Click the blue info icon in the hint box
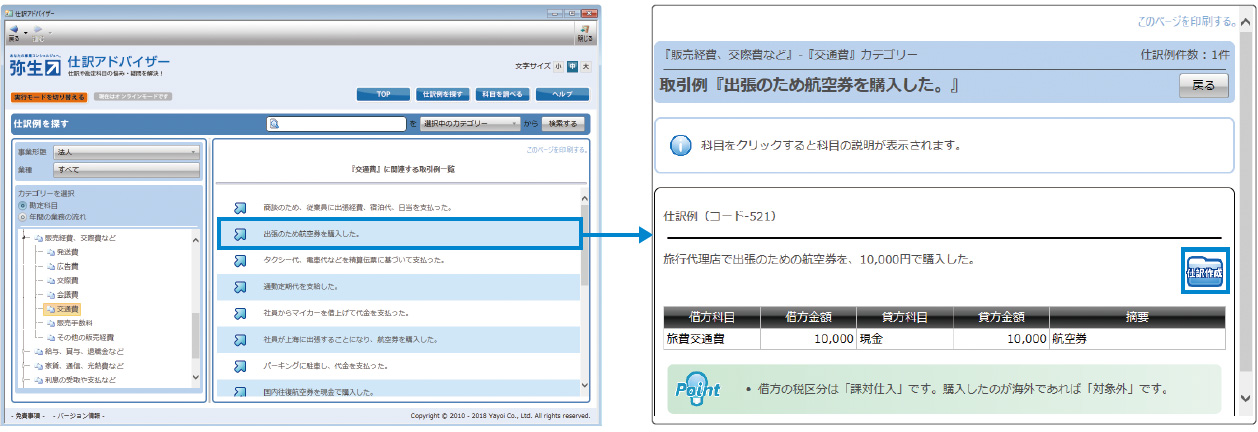The image size is (1258, 432). click(680, 145)
